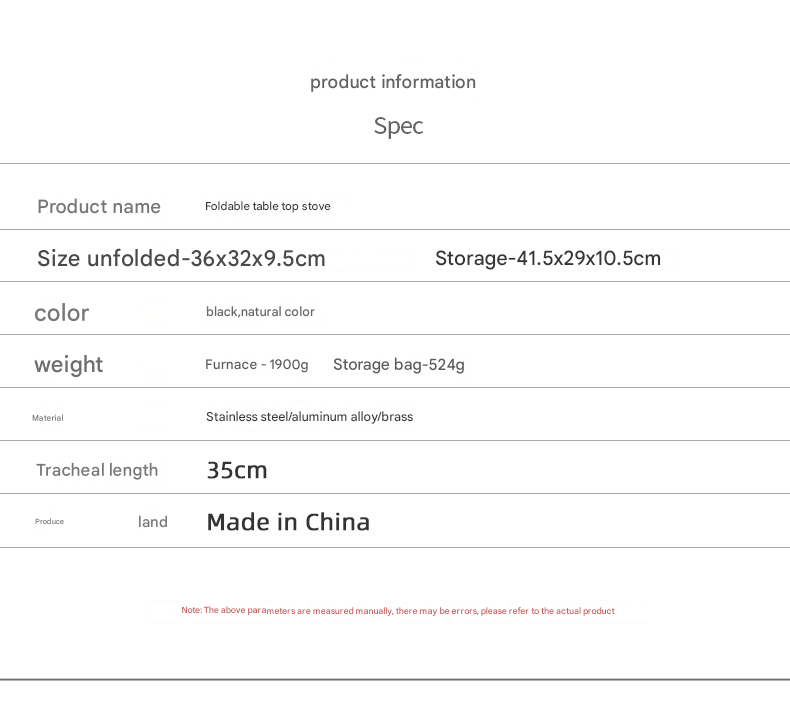Click the 'Furnace - 1900g' weight value
The image size is (790, 703).
[256, 365]
